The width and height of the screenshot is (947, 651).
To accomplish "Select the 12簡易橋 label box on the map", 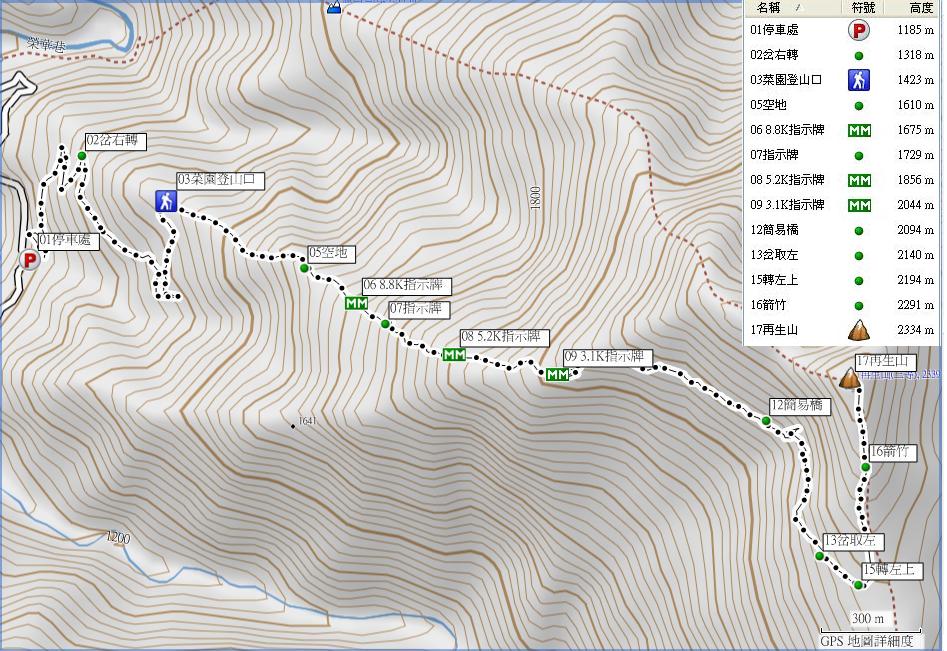I will [800, 406].
